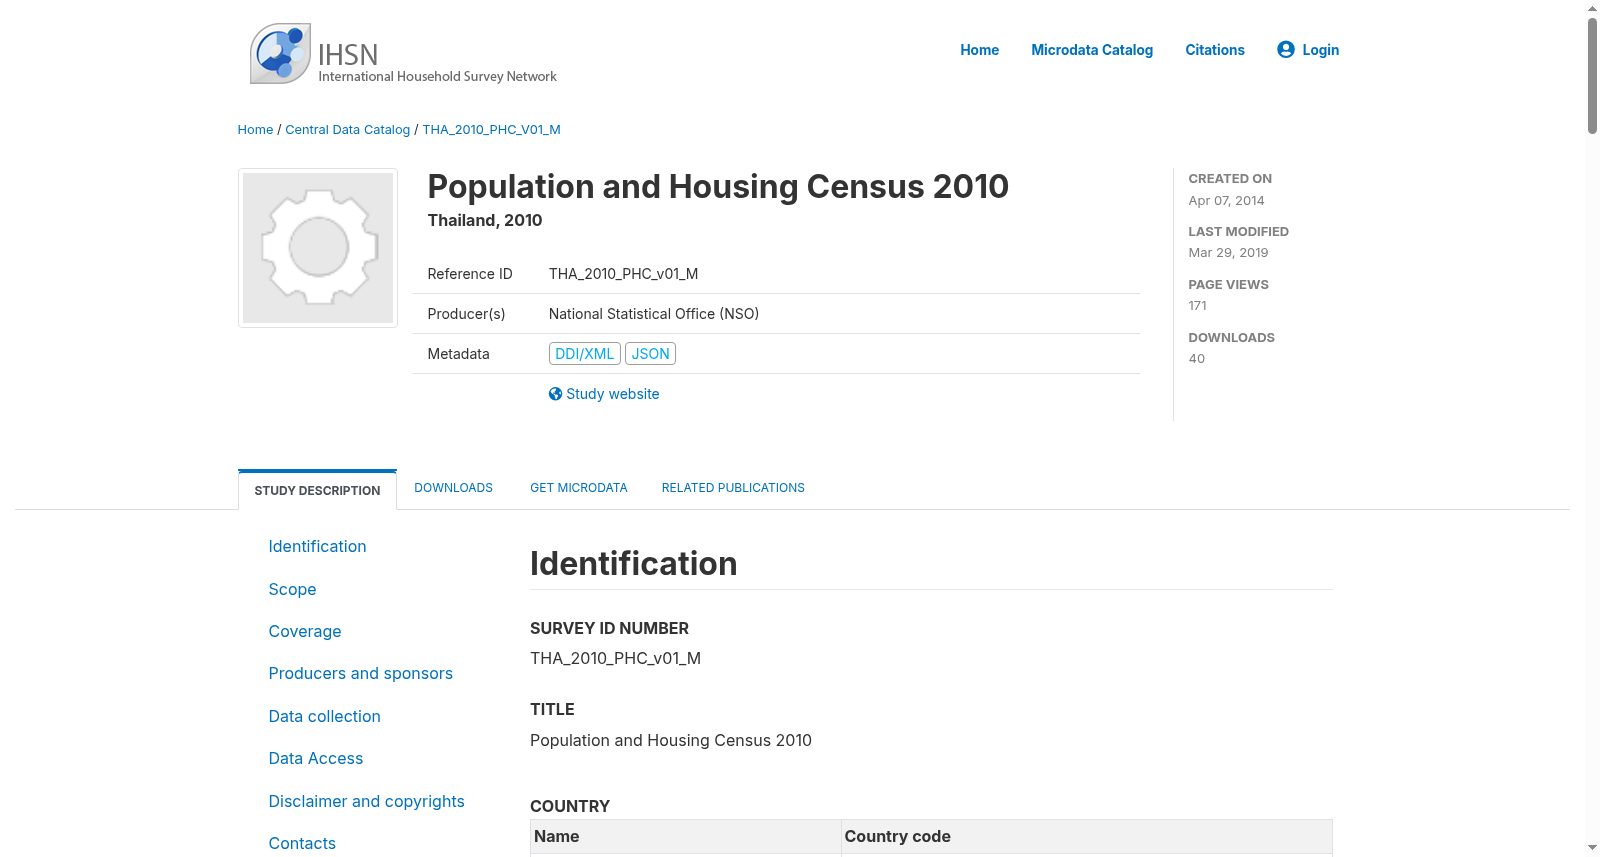Viewport: 1600px width, 857px height.
Task: Click the vertical page scrollbar thumb
Action: [x=1592, y=75]
